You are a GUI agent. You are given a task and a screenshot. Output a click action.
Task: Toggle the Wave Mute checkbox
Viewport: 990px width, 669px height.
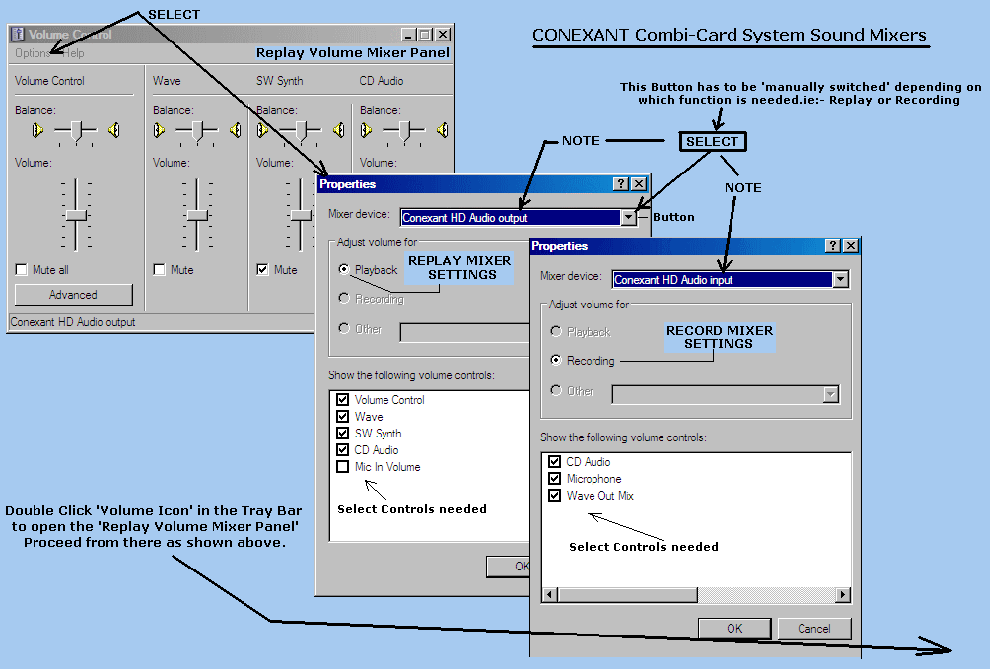click(159, 269)
